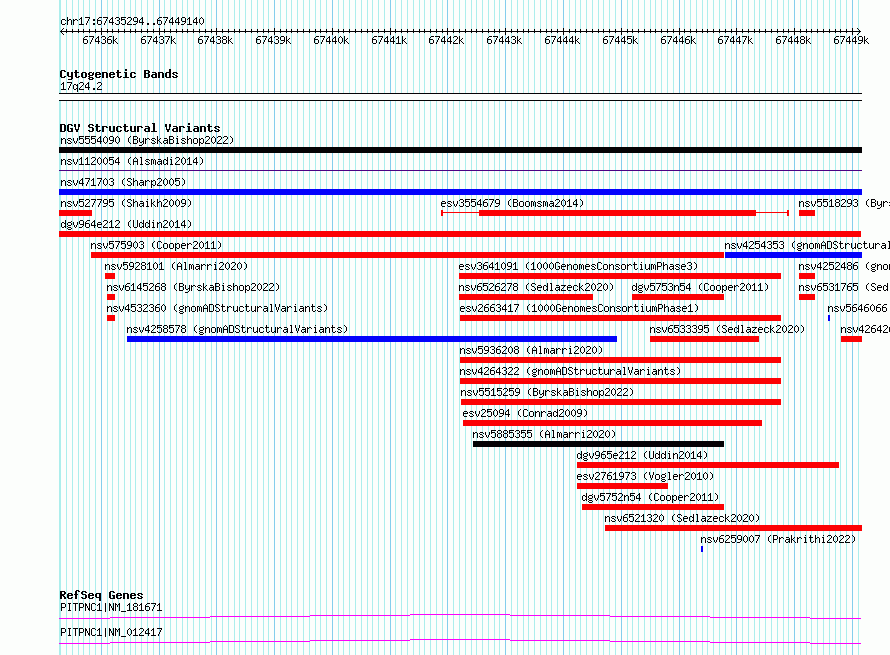The image size is (890, 655).
Task: Select PITPNC1|NM_181671 gene label
Action: point(111,607)
